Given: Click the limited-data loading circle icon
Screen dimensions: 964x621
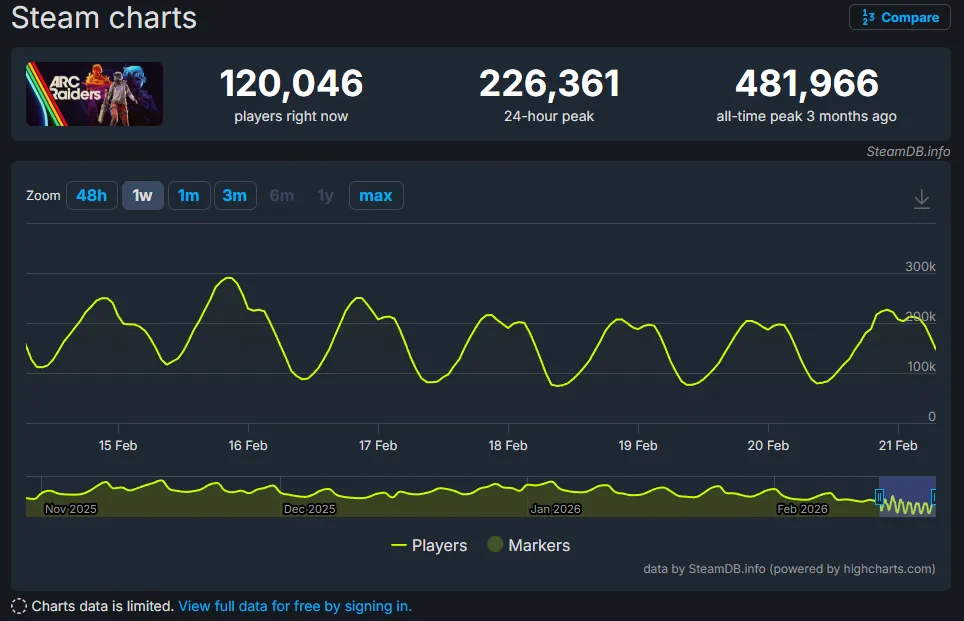Looking at the screenshot, I should (19, 606).
